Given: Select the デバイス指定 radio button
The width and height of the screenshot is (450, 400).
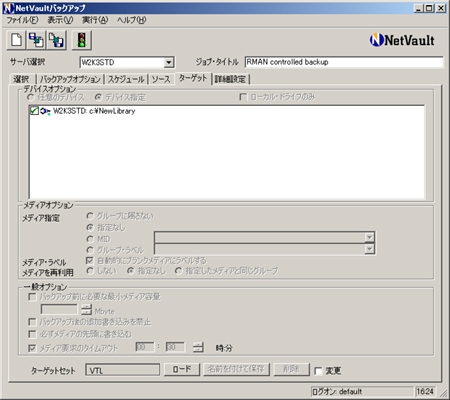Looking at the screenshot, I should click(x=98, y=97).
